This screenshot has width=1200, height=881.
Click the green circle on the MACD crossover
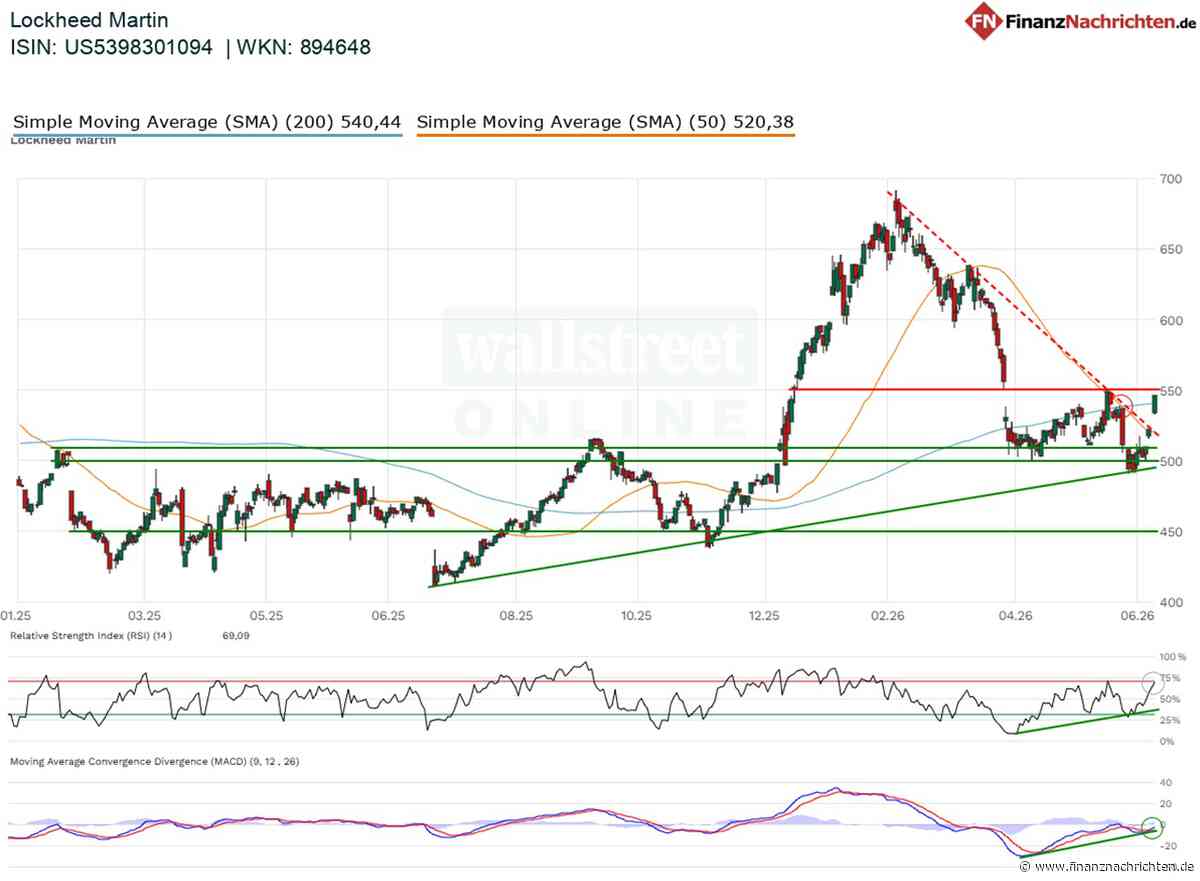1151,829
